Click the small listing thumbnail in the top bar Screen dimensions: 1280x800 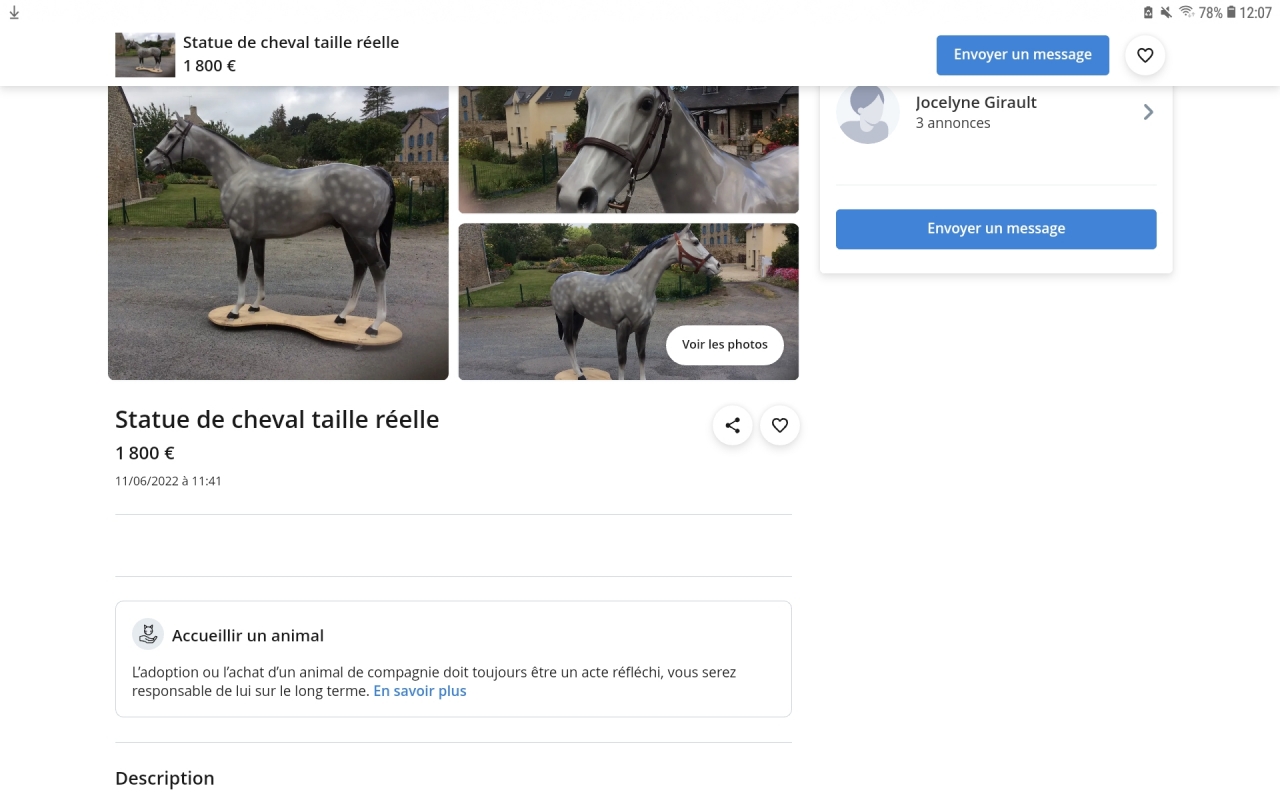(145, 55)
